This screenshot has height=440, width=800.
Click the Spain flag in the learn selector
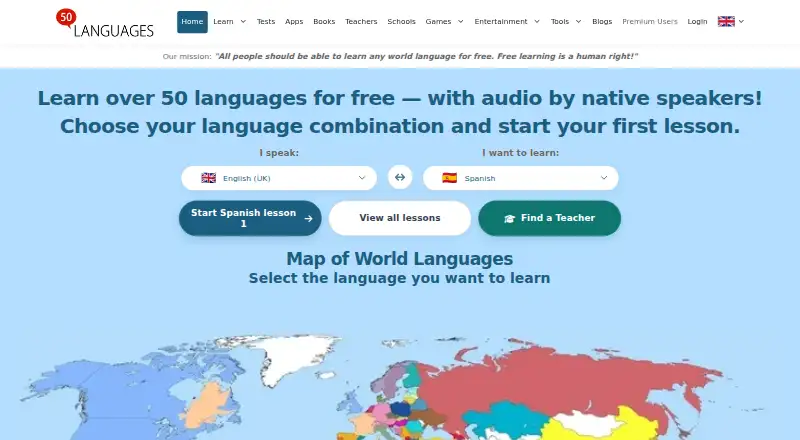pos(449,178)
